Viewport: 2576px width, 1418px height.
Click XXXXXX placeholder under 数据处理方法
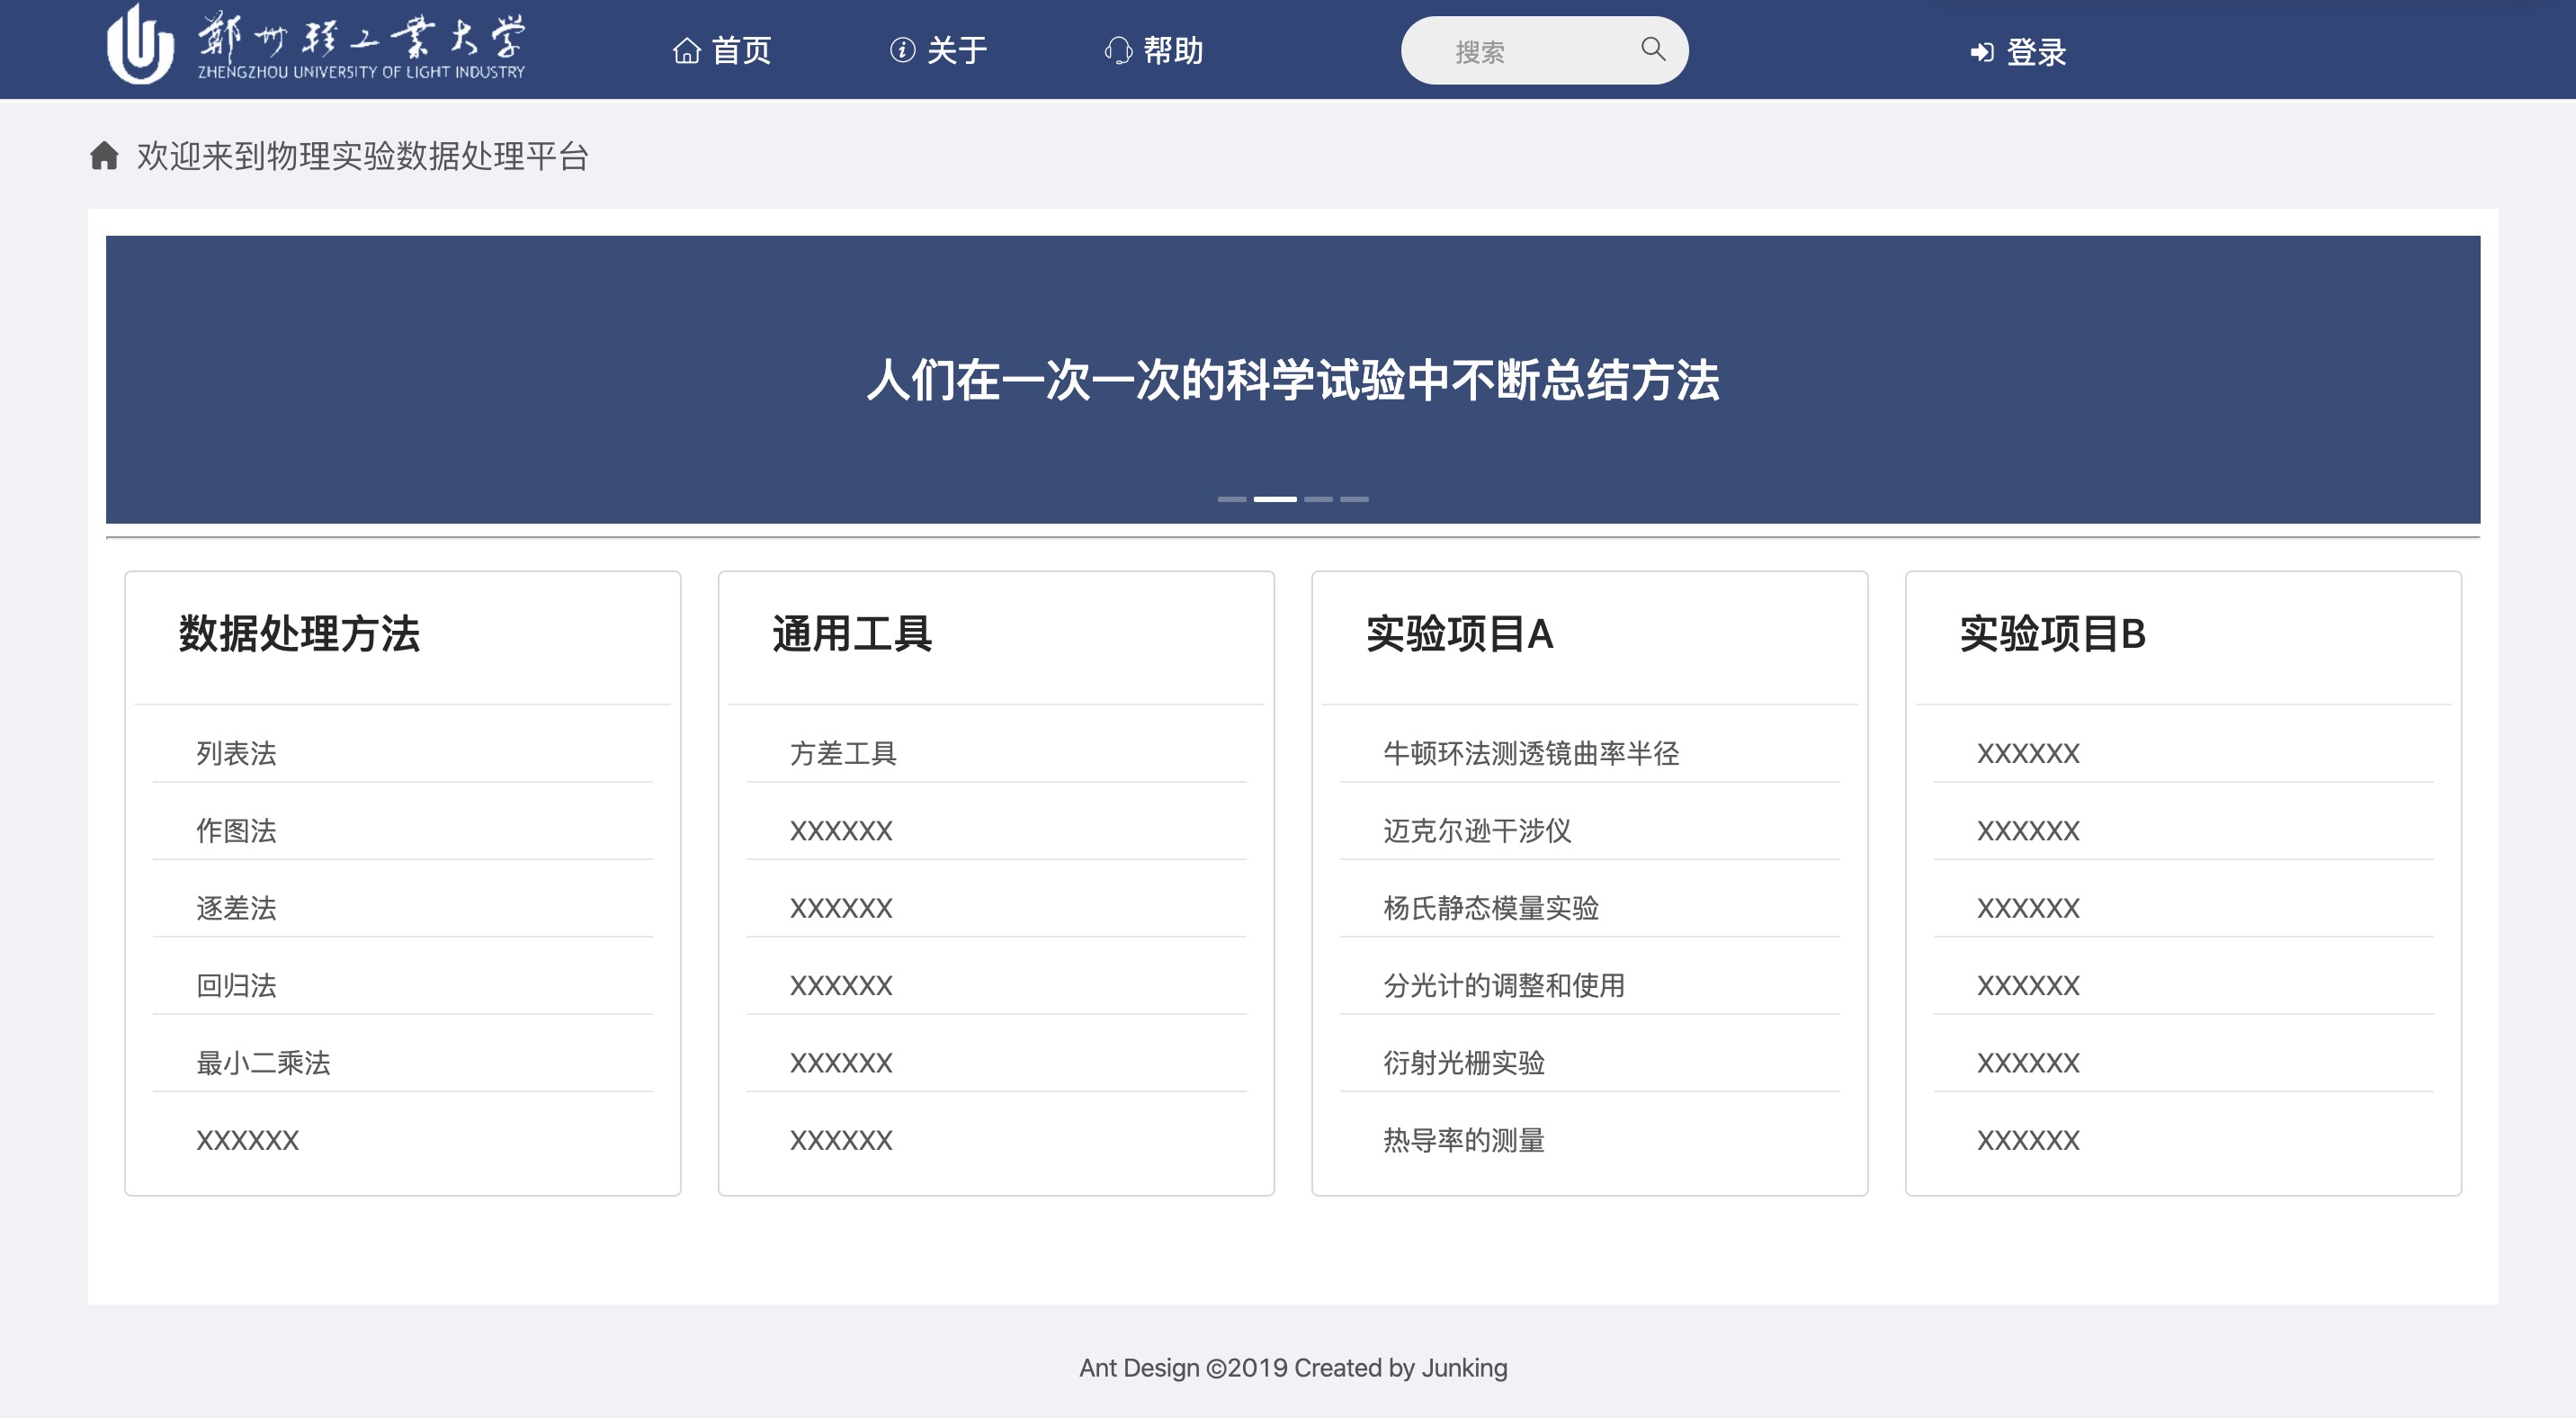click(248, 1140)
